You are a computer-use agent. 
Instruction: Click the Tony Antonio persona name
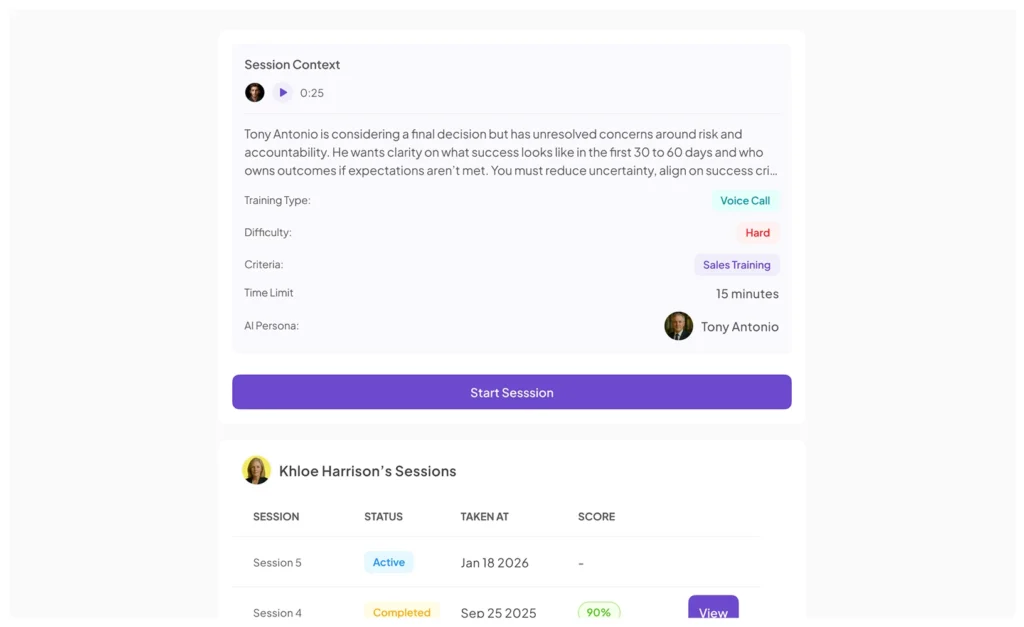click(x=739, y=327)
